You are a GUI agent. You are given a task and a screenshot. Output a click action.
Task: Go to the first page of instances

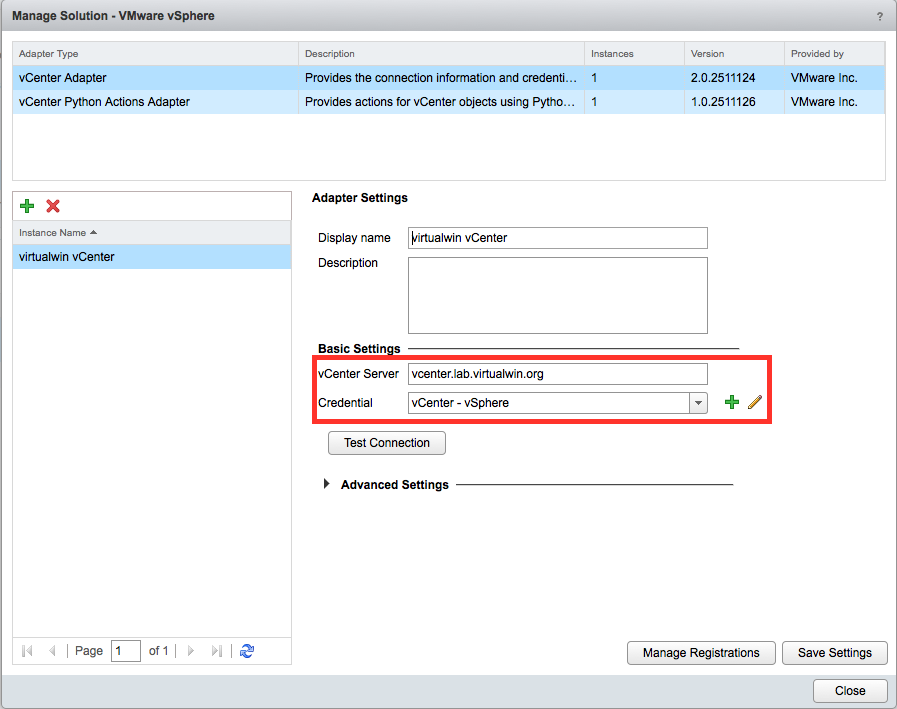(x=27, y=651)
